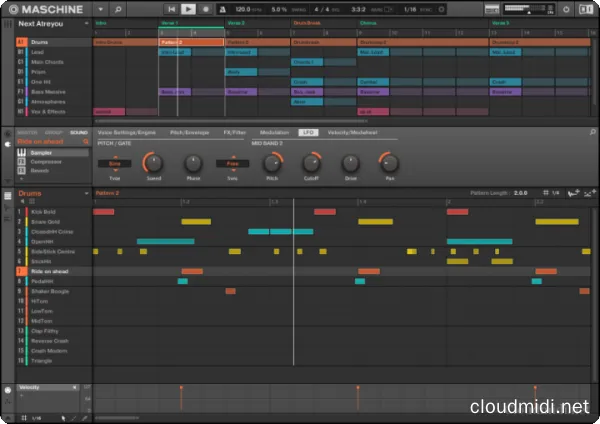Open the Next Atreyou project dropdown arrow
Image resolution: width=600 pixels, height=424 pixels.
(x=86, y=24)
